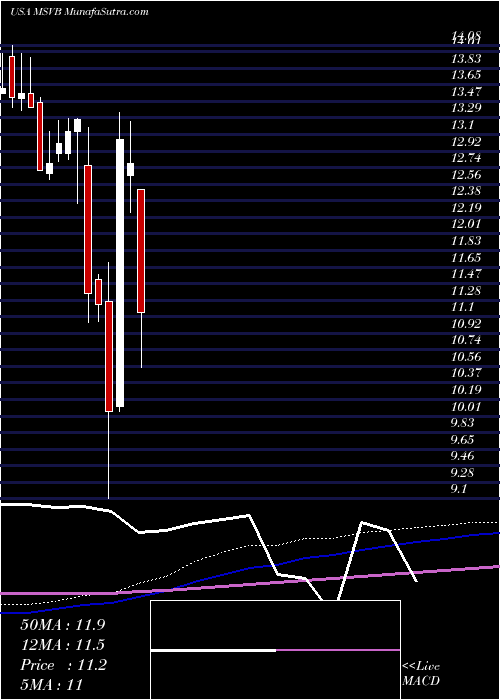Select the 10.74 price axis label
Screen dimensions: 500x700
coord(466,340)
